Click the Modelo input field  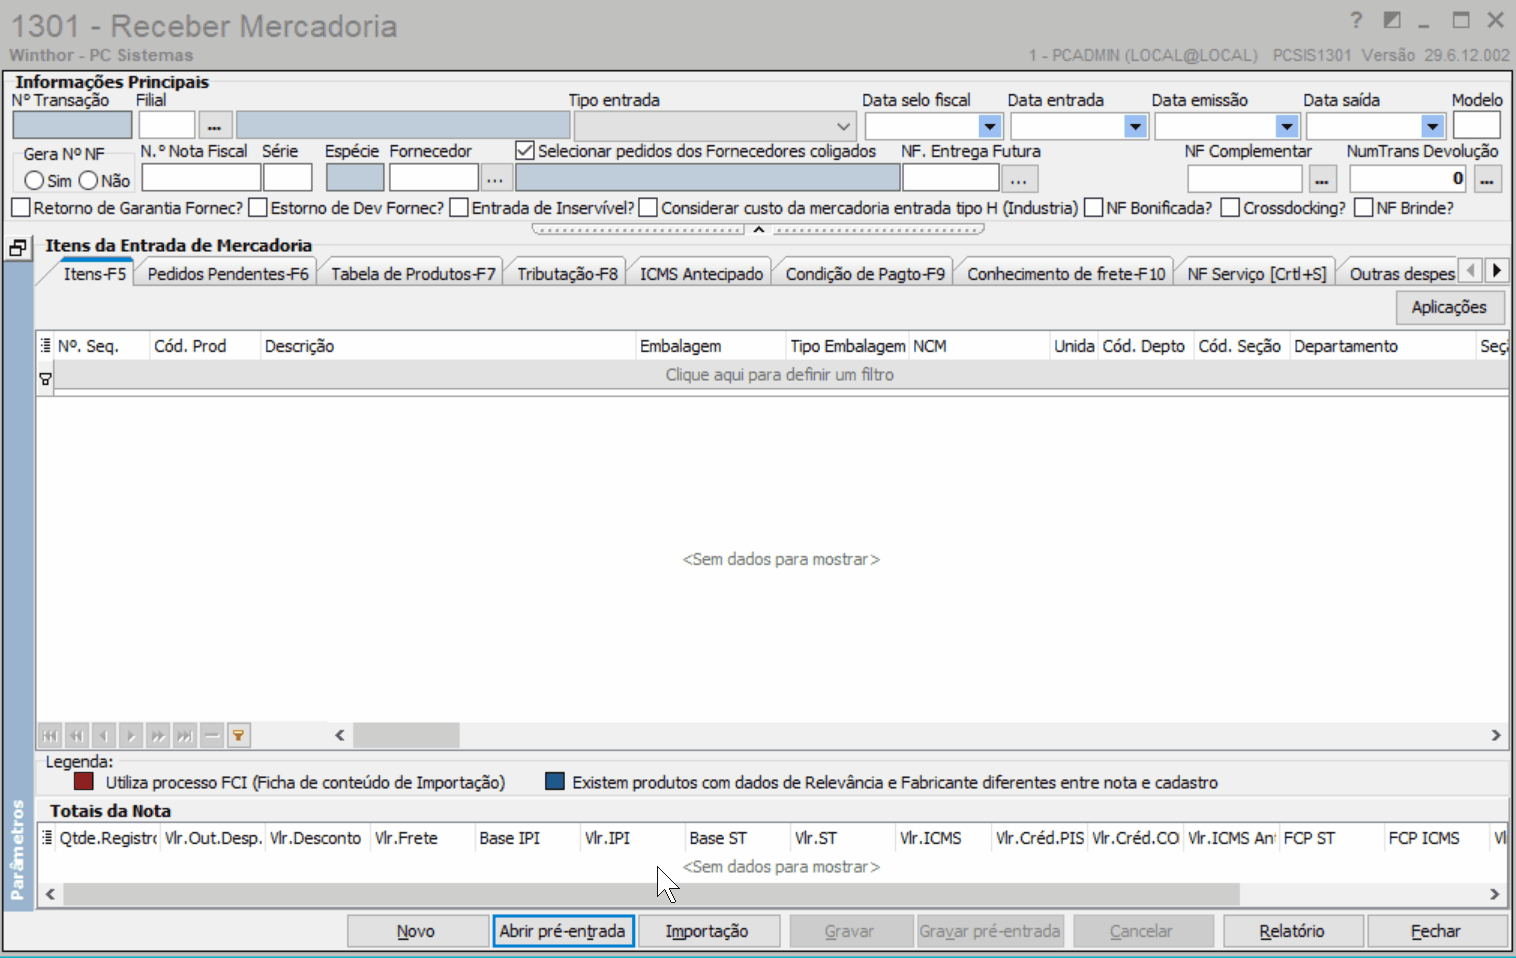(x=1477, y=126)
